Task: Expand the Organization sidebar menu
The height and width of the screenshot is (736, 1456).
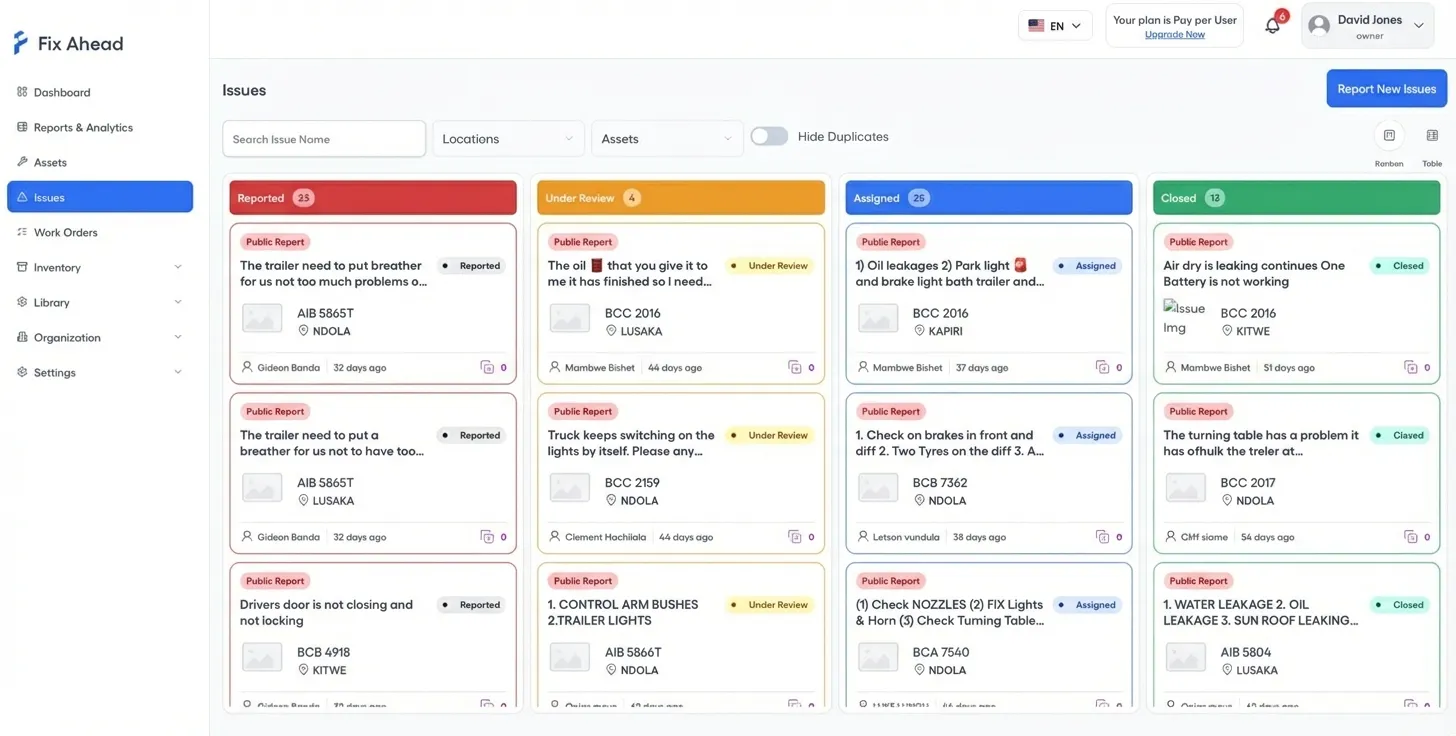Action: (x=70, y=337)
